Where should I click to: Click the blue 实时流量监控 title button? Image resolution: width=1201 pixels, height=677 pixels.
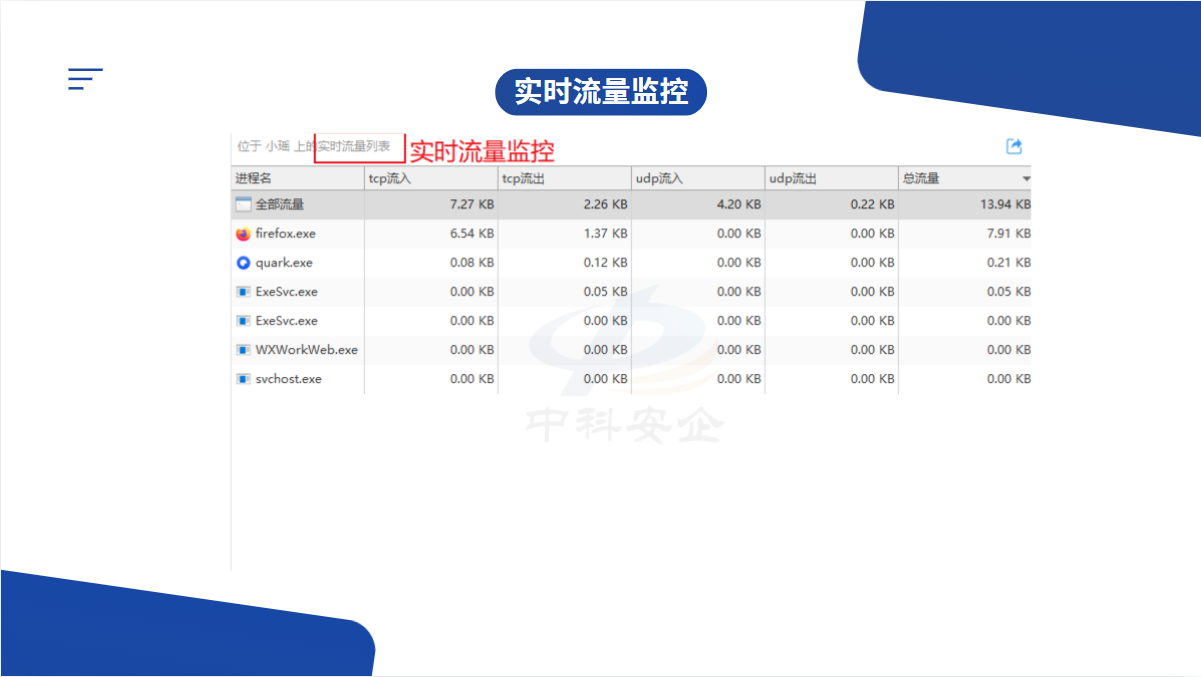601,93
